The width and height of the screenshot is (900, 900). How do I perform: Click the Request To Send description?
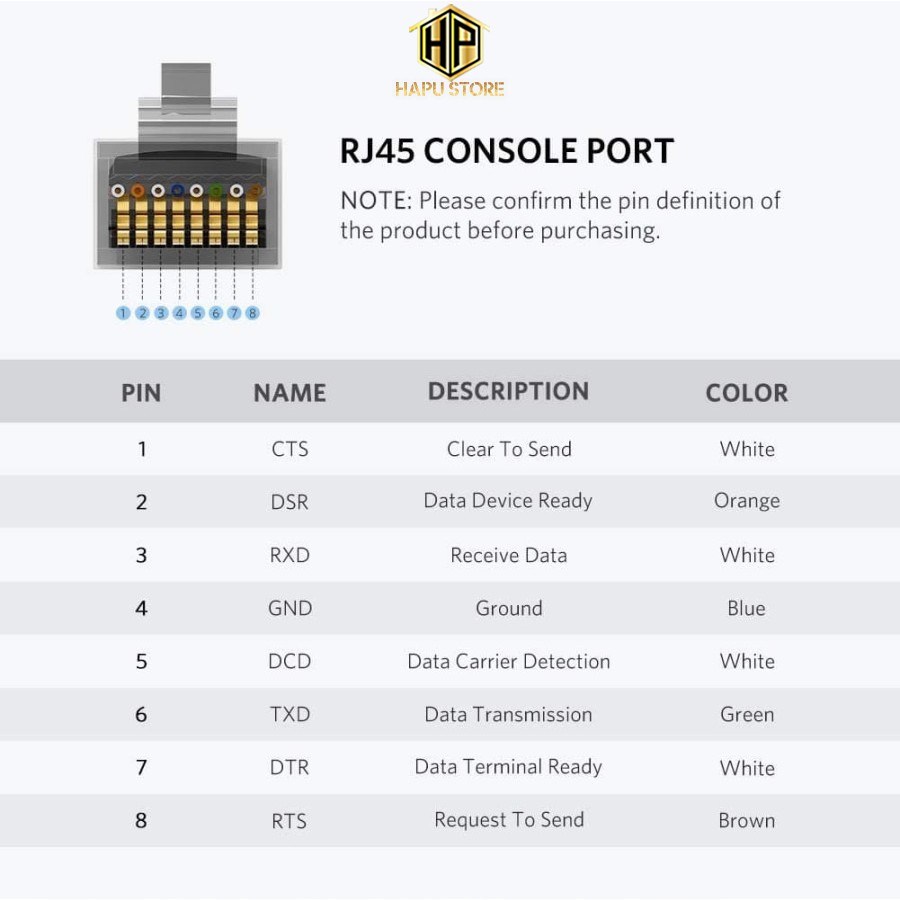click(x=508, y=820)
